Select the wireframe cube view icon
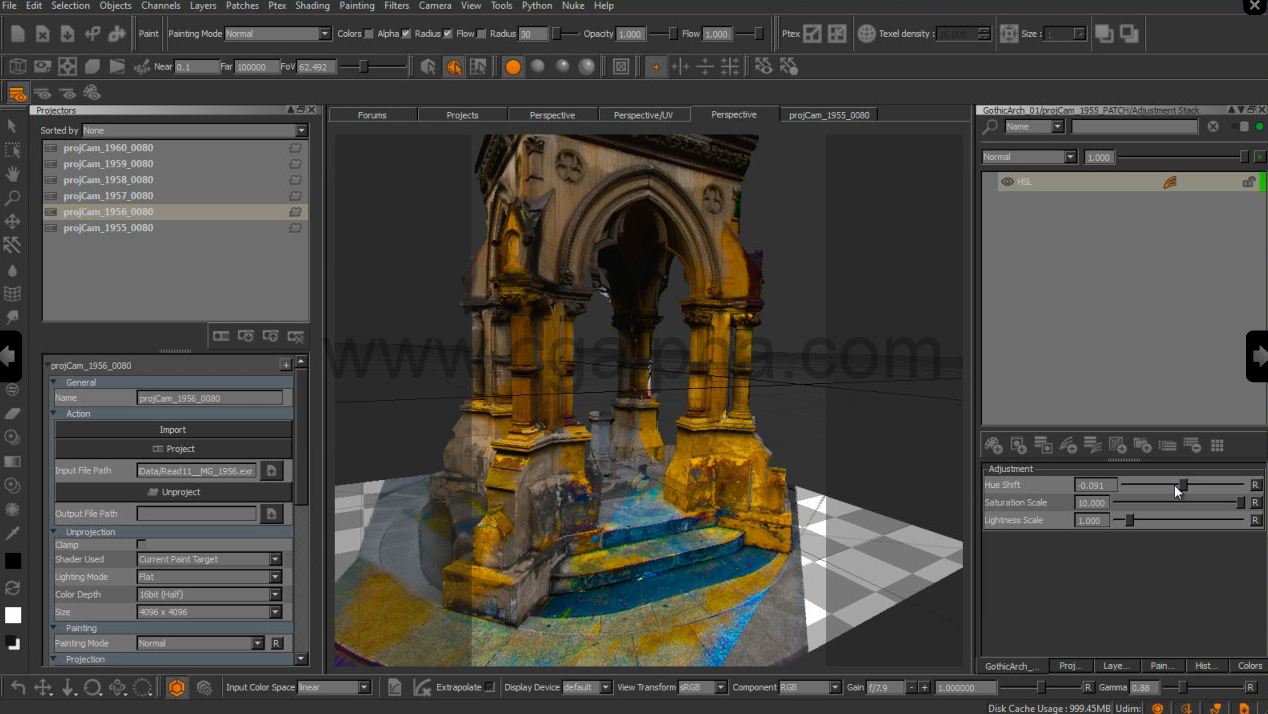Image resolution: width=1268 pixels, height=714 pixels. click(x=18, y=67)
